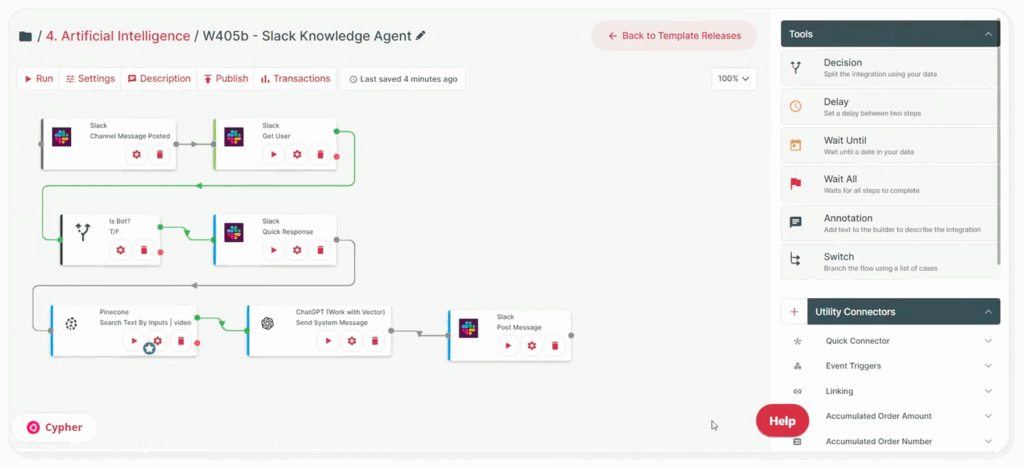Open 4. Artificial Intelligence breadcrumb link
This screenshot has height=468, width=1024.
tap(118, 36)
